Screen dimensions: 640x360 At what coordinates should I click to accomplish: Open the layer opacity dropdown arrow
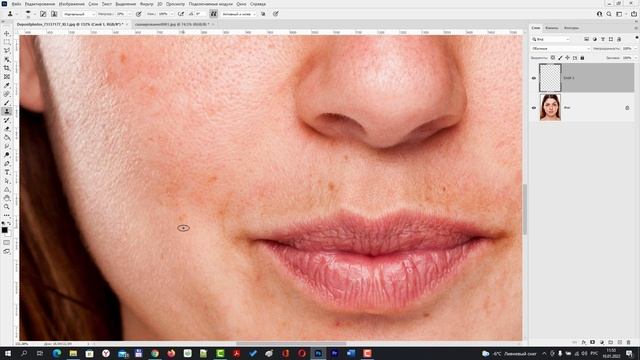pyautogui.click(x=636, y=49)
